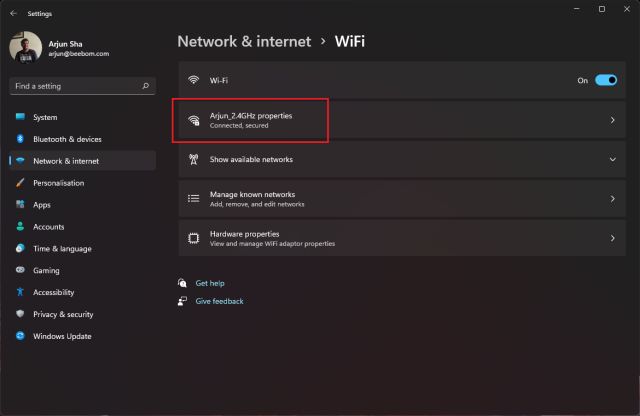
Task: Open Arjun_2.4GHz properties chevron
Action: click(612, 120)
